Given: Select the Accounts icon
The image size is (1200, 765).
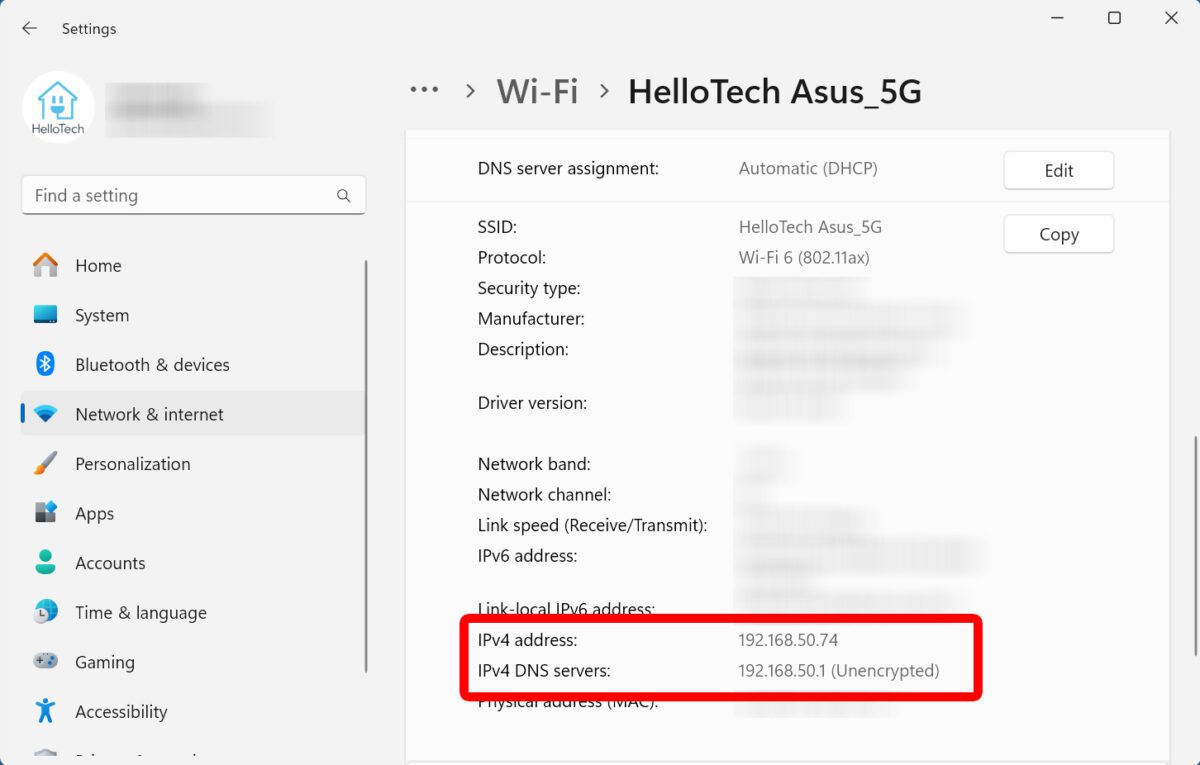Looking at the screenshot, I should (x=45, y=562).
